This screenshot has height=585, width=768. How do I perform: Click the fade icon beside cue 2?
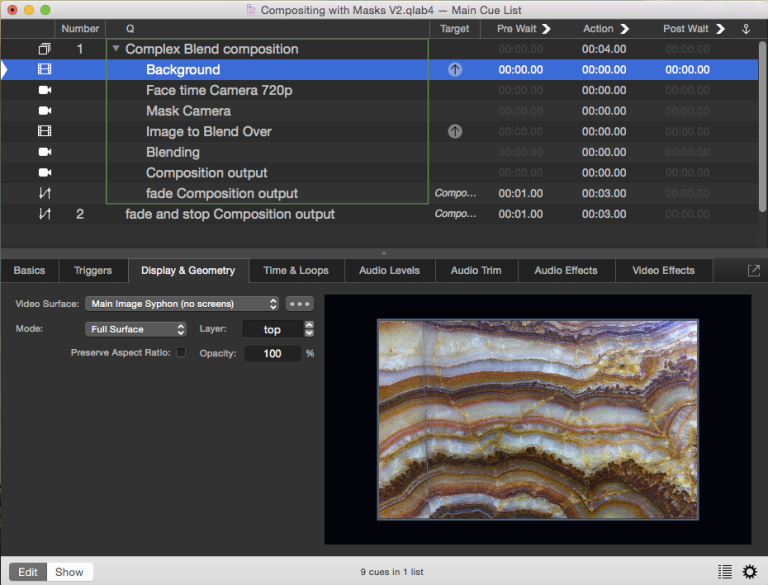click(44, 214)
